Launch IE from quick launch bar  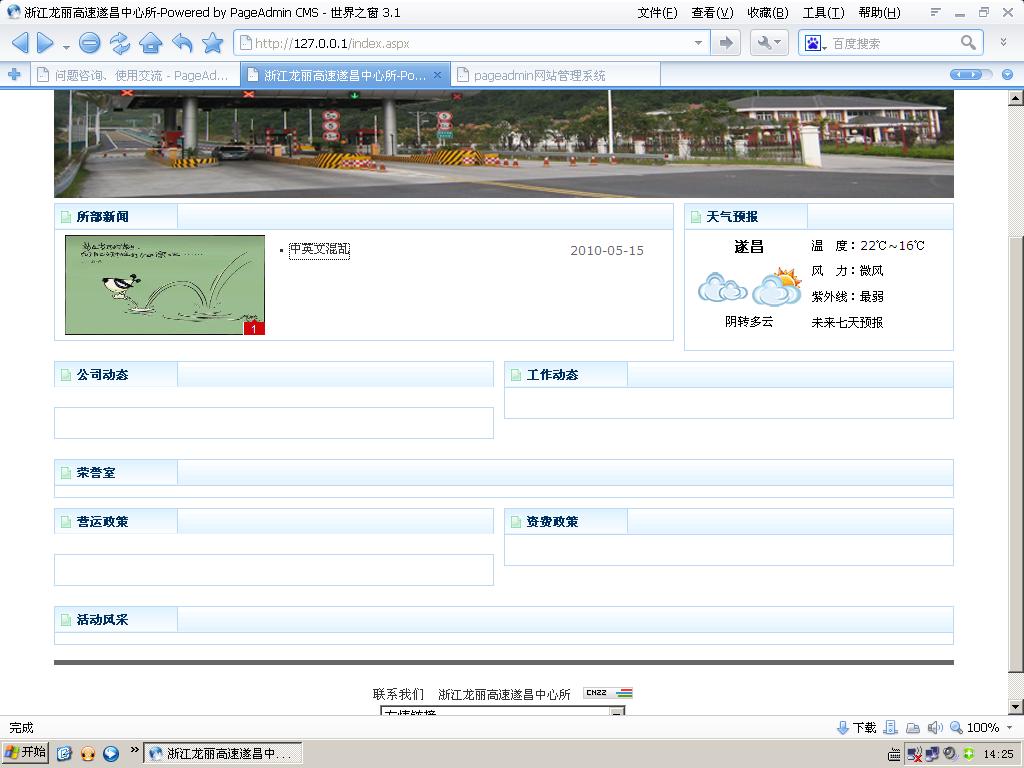pyautogui.click(x=64, y=754)
